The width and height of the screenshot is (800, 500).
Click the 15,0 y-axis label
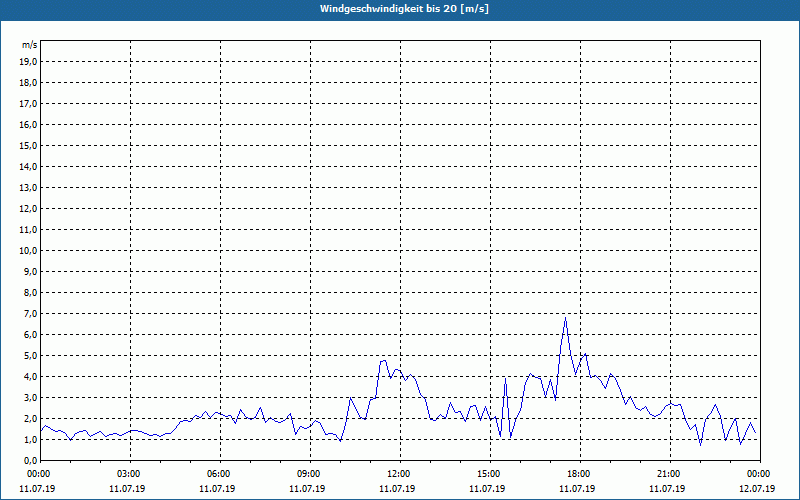[28, 145]
